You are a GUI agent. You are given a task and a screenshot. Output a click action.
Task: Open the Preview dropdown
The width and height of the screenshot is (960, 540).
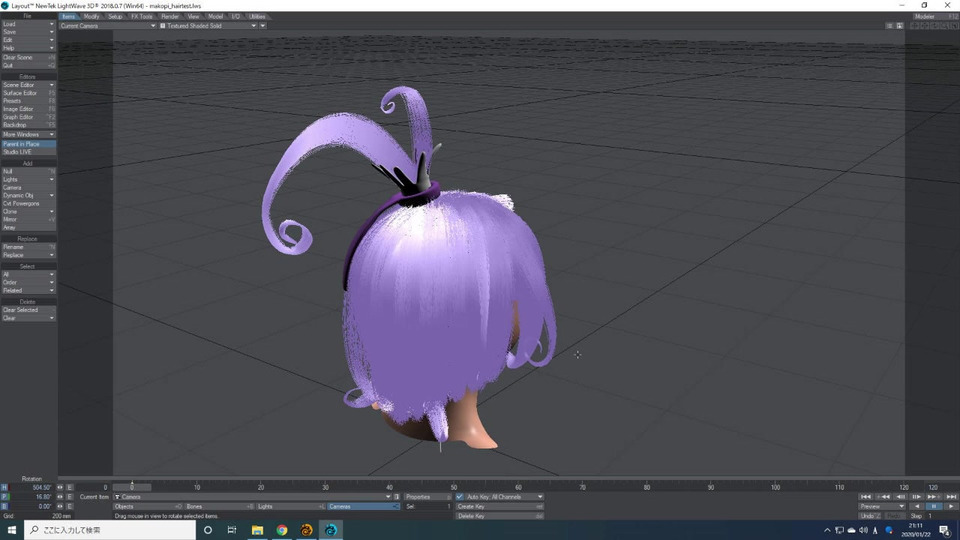coord(882,506)
